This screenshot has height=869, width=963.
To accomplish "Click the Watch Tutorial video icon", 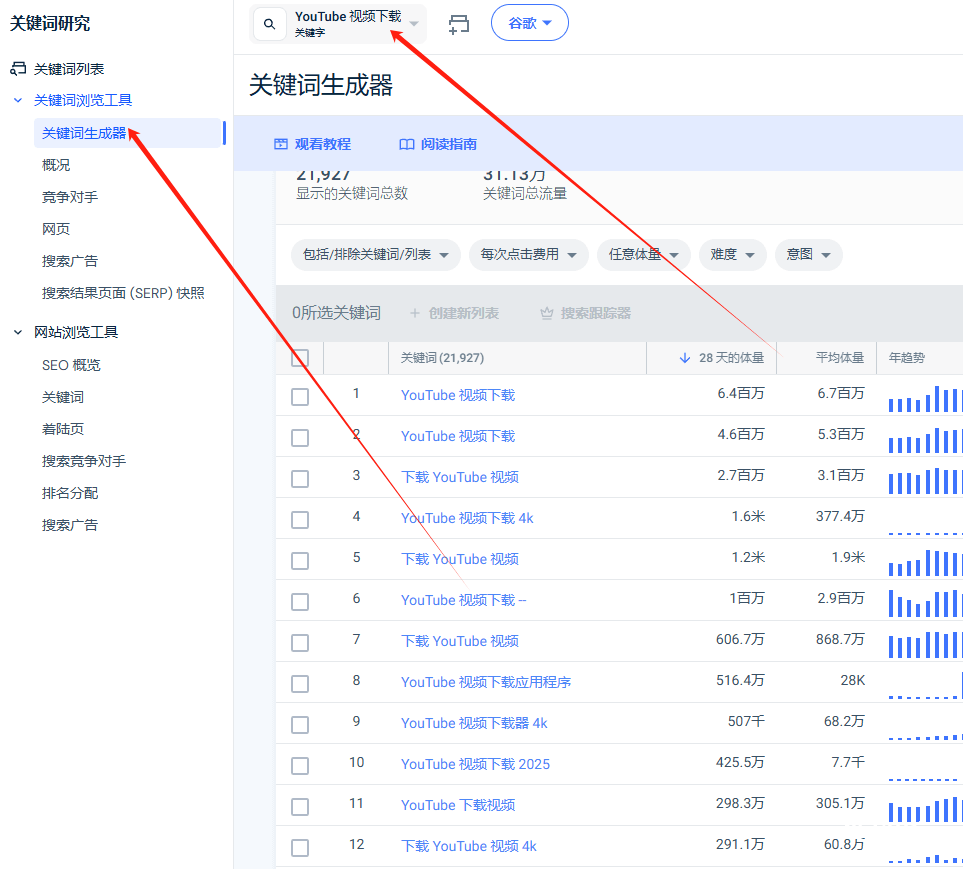I will coord(281,144).
